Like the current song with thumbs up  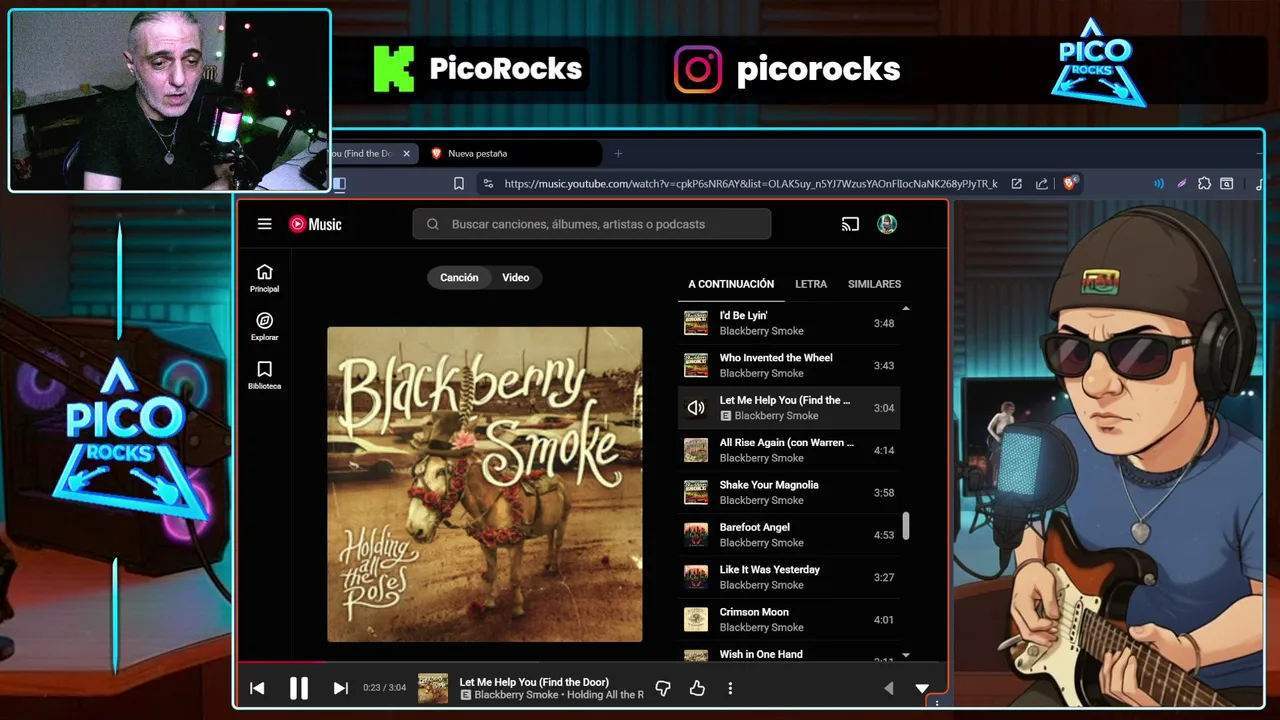697,688
